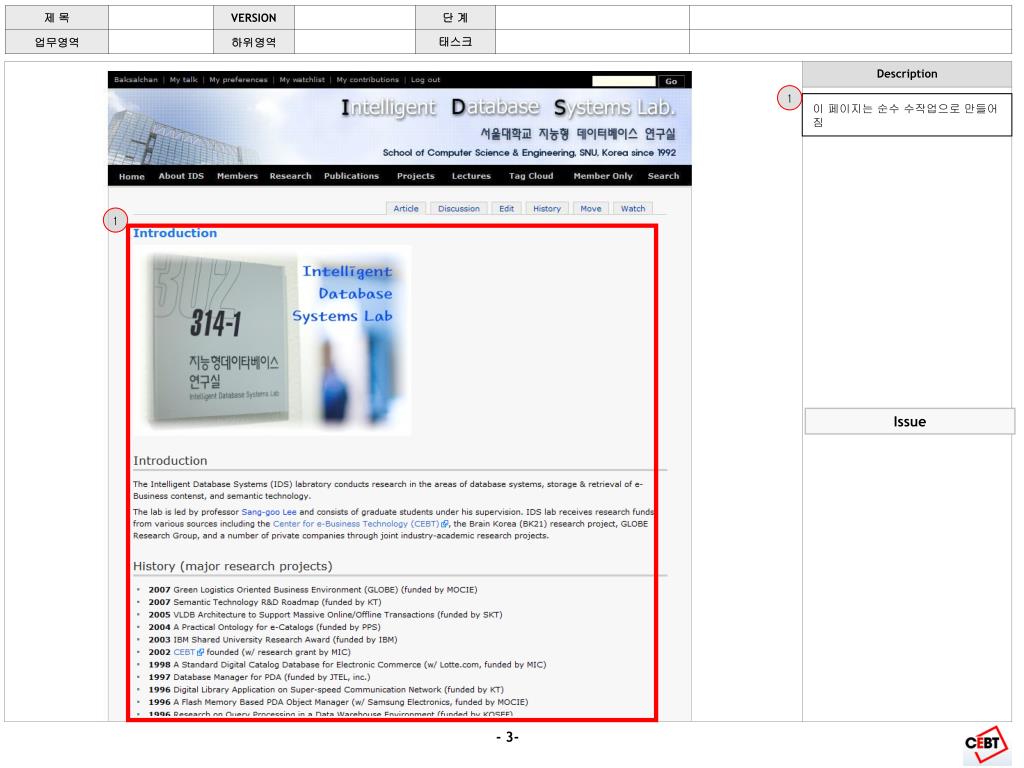
Task: Click the 제목 header cell
Action: 57,18
